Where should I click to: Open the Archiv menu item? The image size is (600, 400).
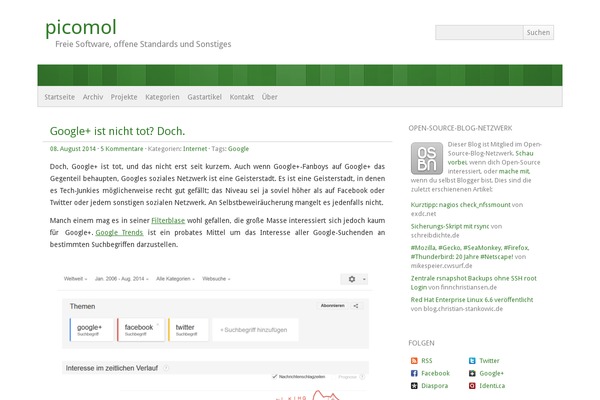(x=93, y=97)
